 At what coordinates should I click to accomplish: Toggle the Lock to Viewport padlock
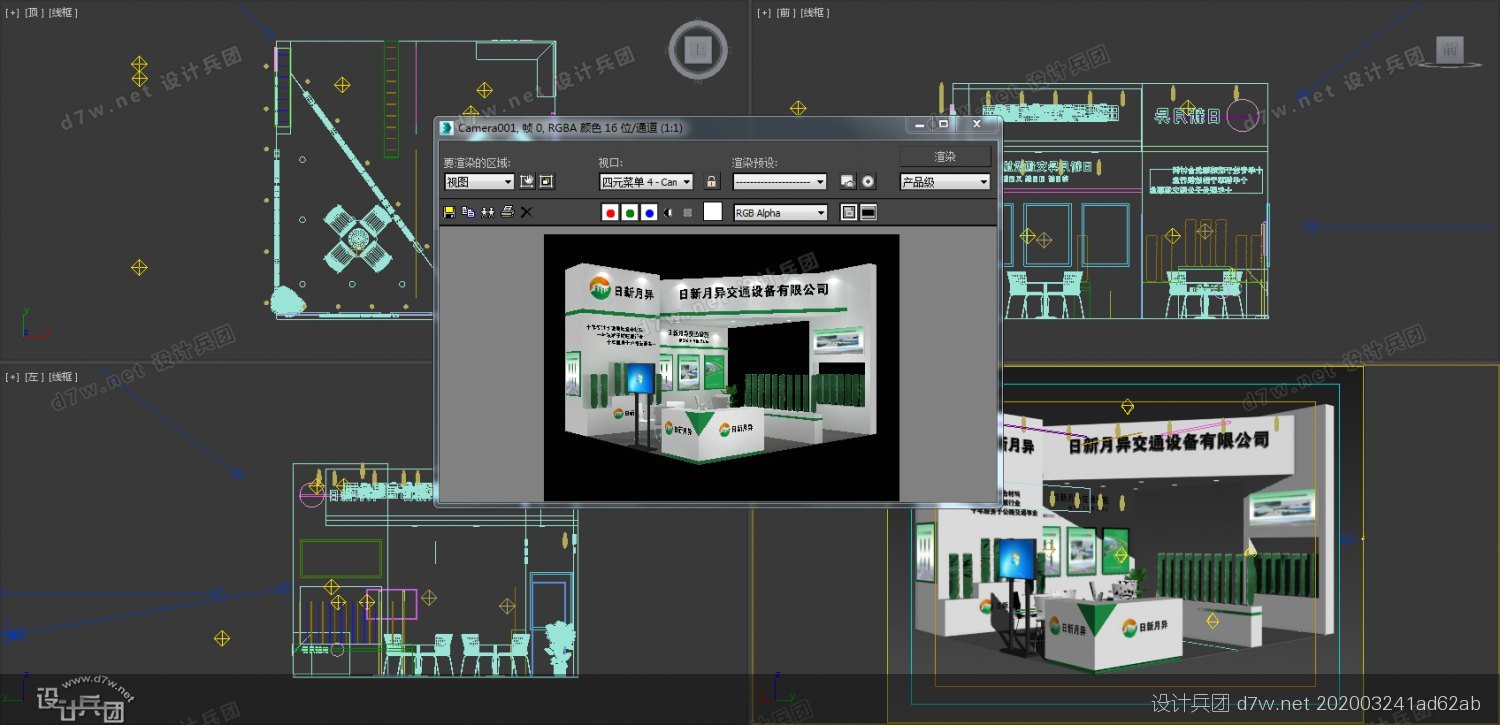711,181
